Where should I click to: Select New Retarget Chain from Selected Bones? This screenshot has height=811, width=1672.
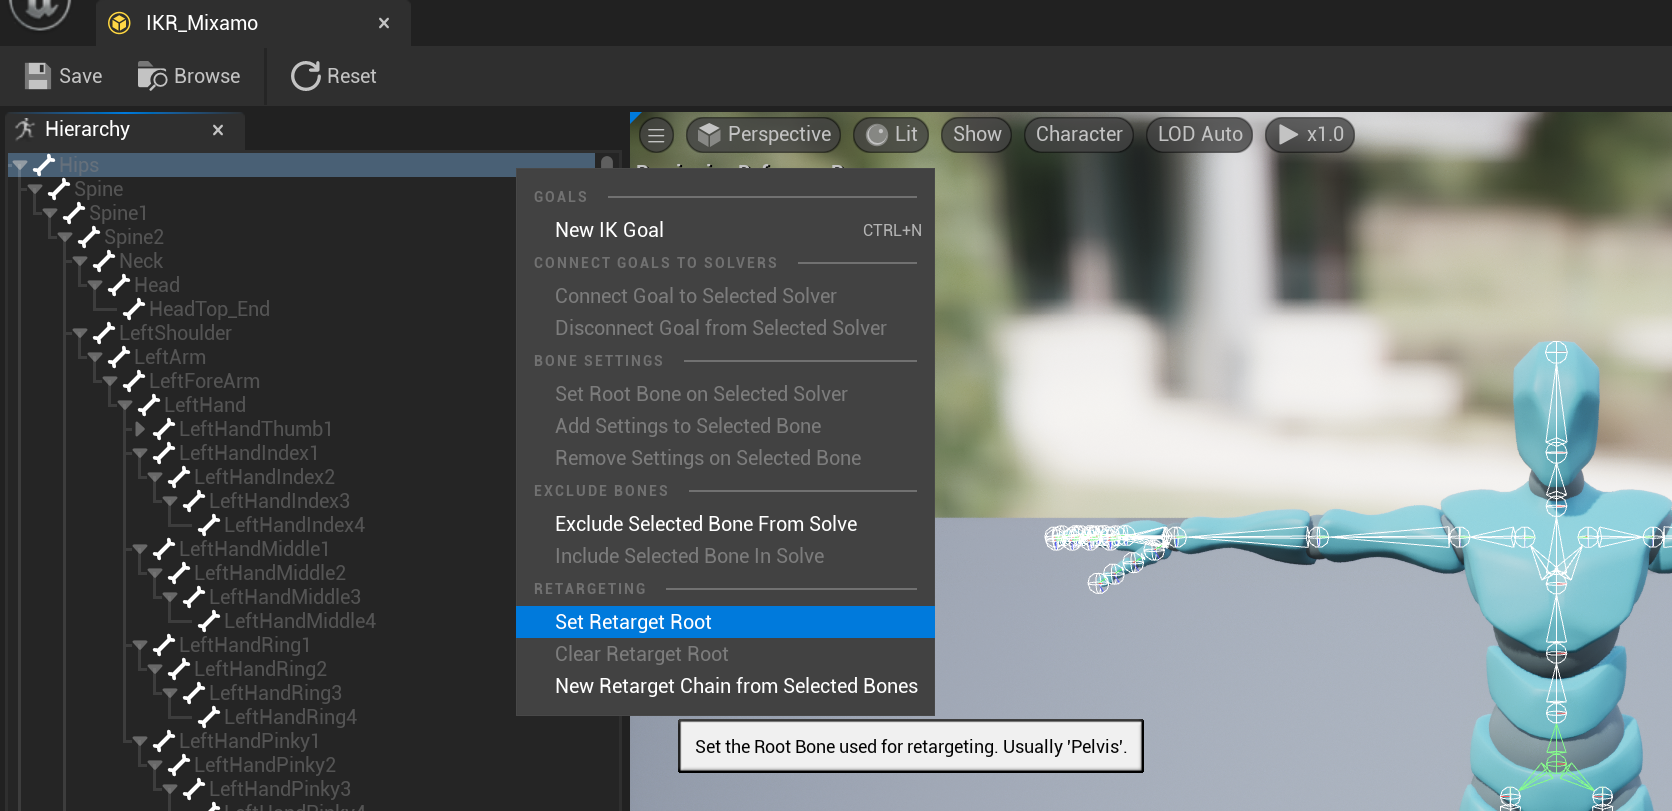tap(725, 686)
